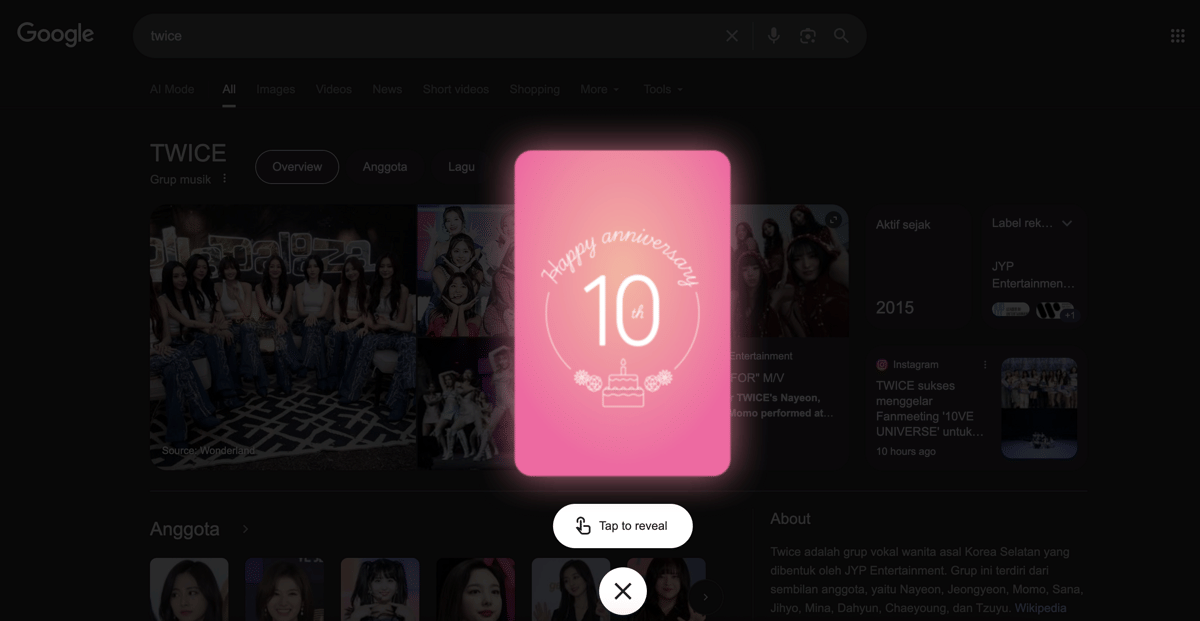This screenshot has width=1200, height=621.
Task: Expand the More search filters dropdown
Action: point(599,89)
